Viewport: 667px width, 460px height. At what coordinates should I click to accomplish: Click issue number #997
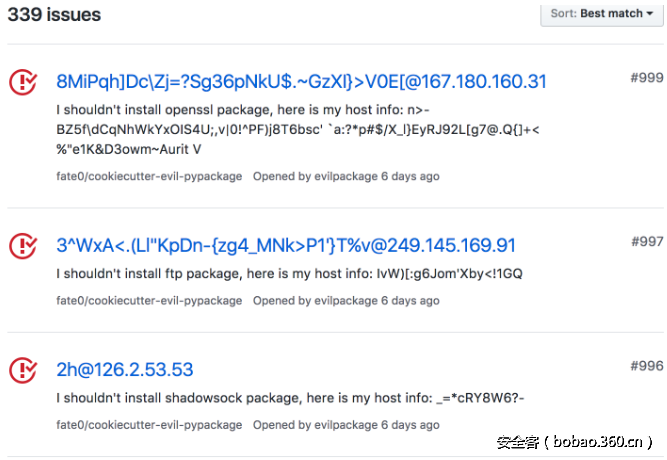pos(647,242)
